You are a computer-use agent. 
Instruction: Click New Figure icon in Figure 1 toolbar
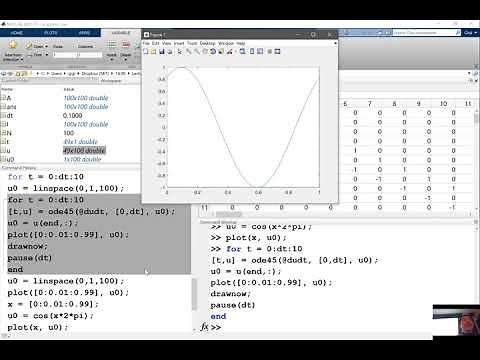[146, 51]
